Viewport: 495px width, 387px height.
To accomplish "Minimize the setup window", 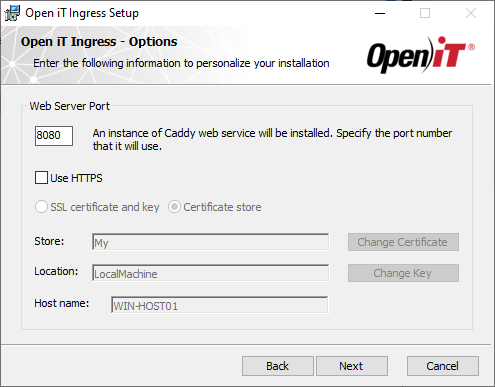I will tap(380, 13).
